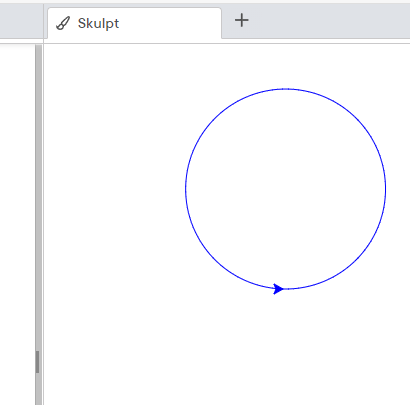This screenshot has height=405, width=410.
Task: Click the Skulpt tab title text
Action: coord(98,23)
